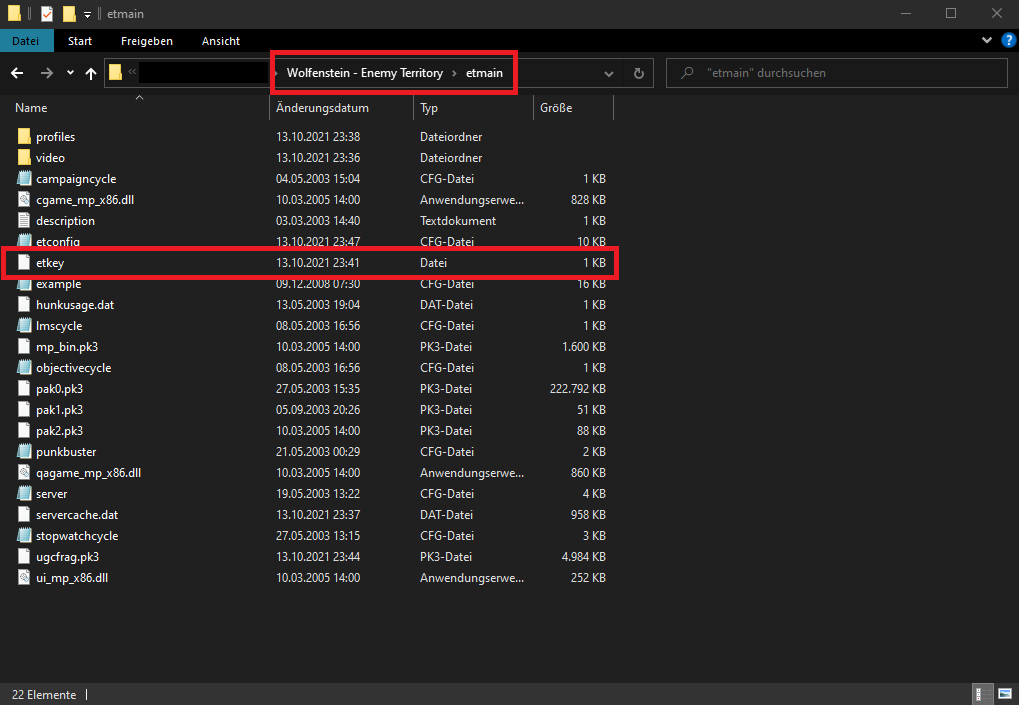
Task: Sort files by Größe column header
Action: 557,108
